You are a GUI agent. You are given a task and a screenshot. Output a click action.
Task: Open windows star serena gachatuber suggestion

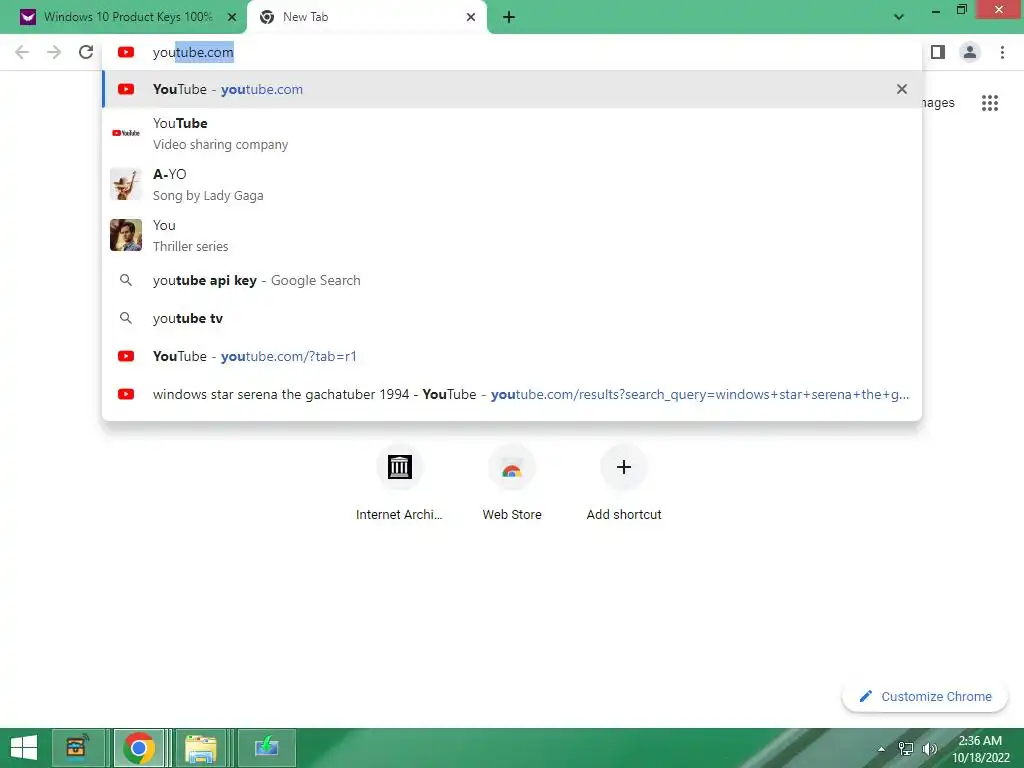click(512, 394)
